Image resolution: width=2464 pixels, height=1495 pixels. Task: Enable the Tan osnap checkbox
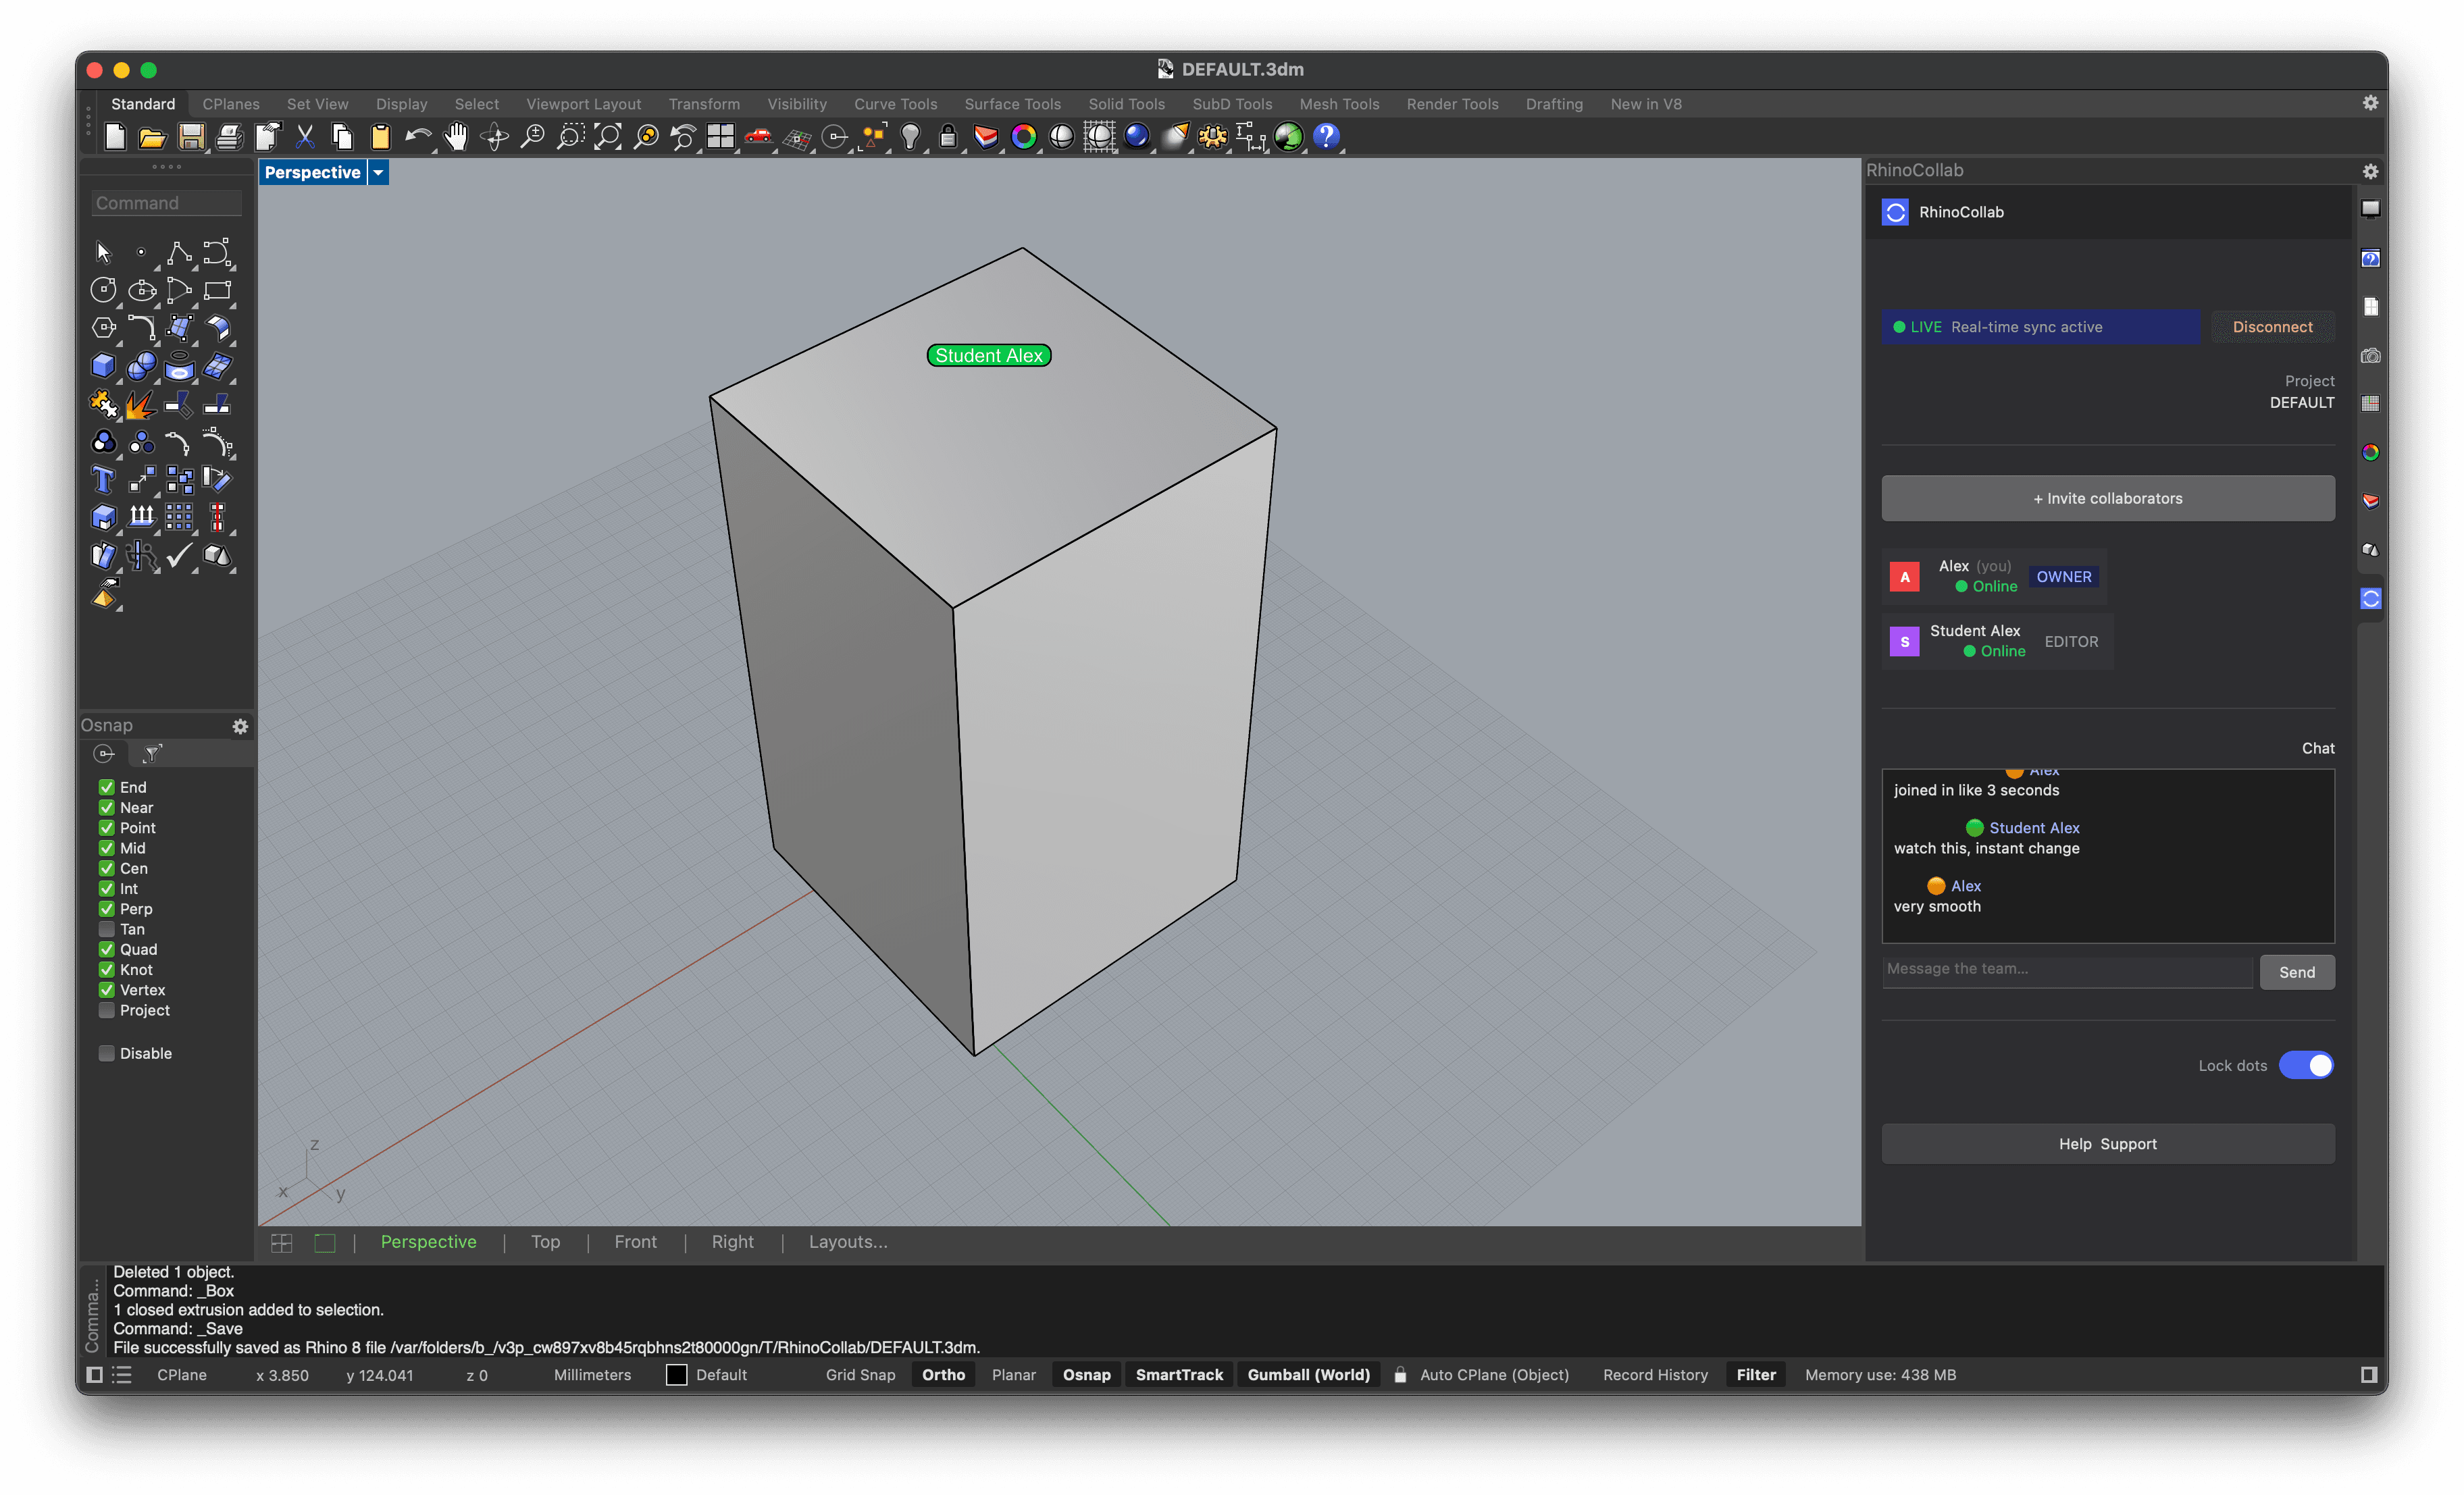click(x=106, y=929)
